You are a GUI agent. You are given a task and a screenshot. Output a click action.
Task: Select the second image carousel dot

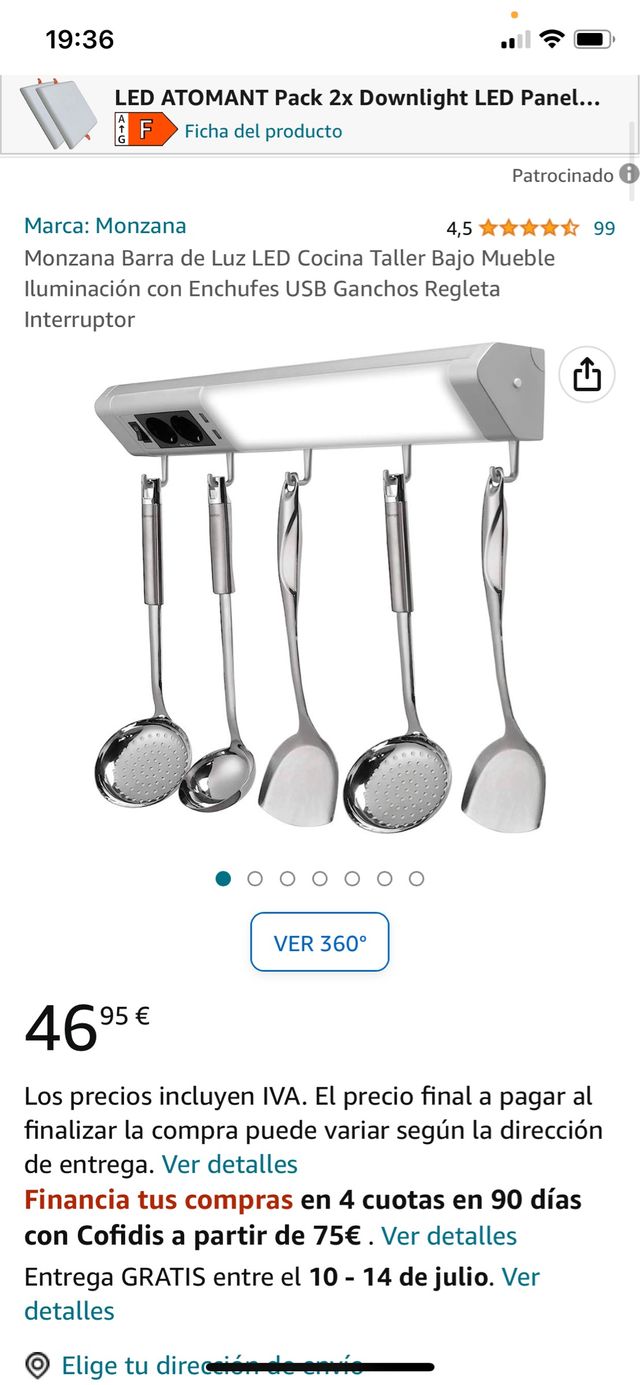point(255,878)
